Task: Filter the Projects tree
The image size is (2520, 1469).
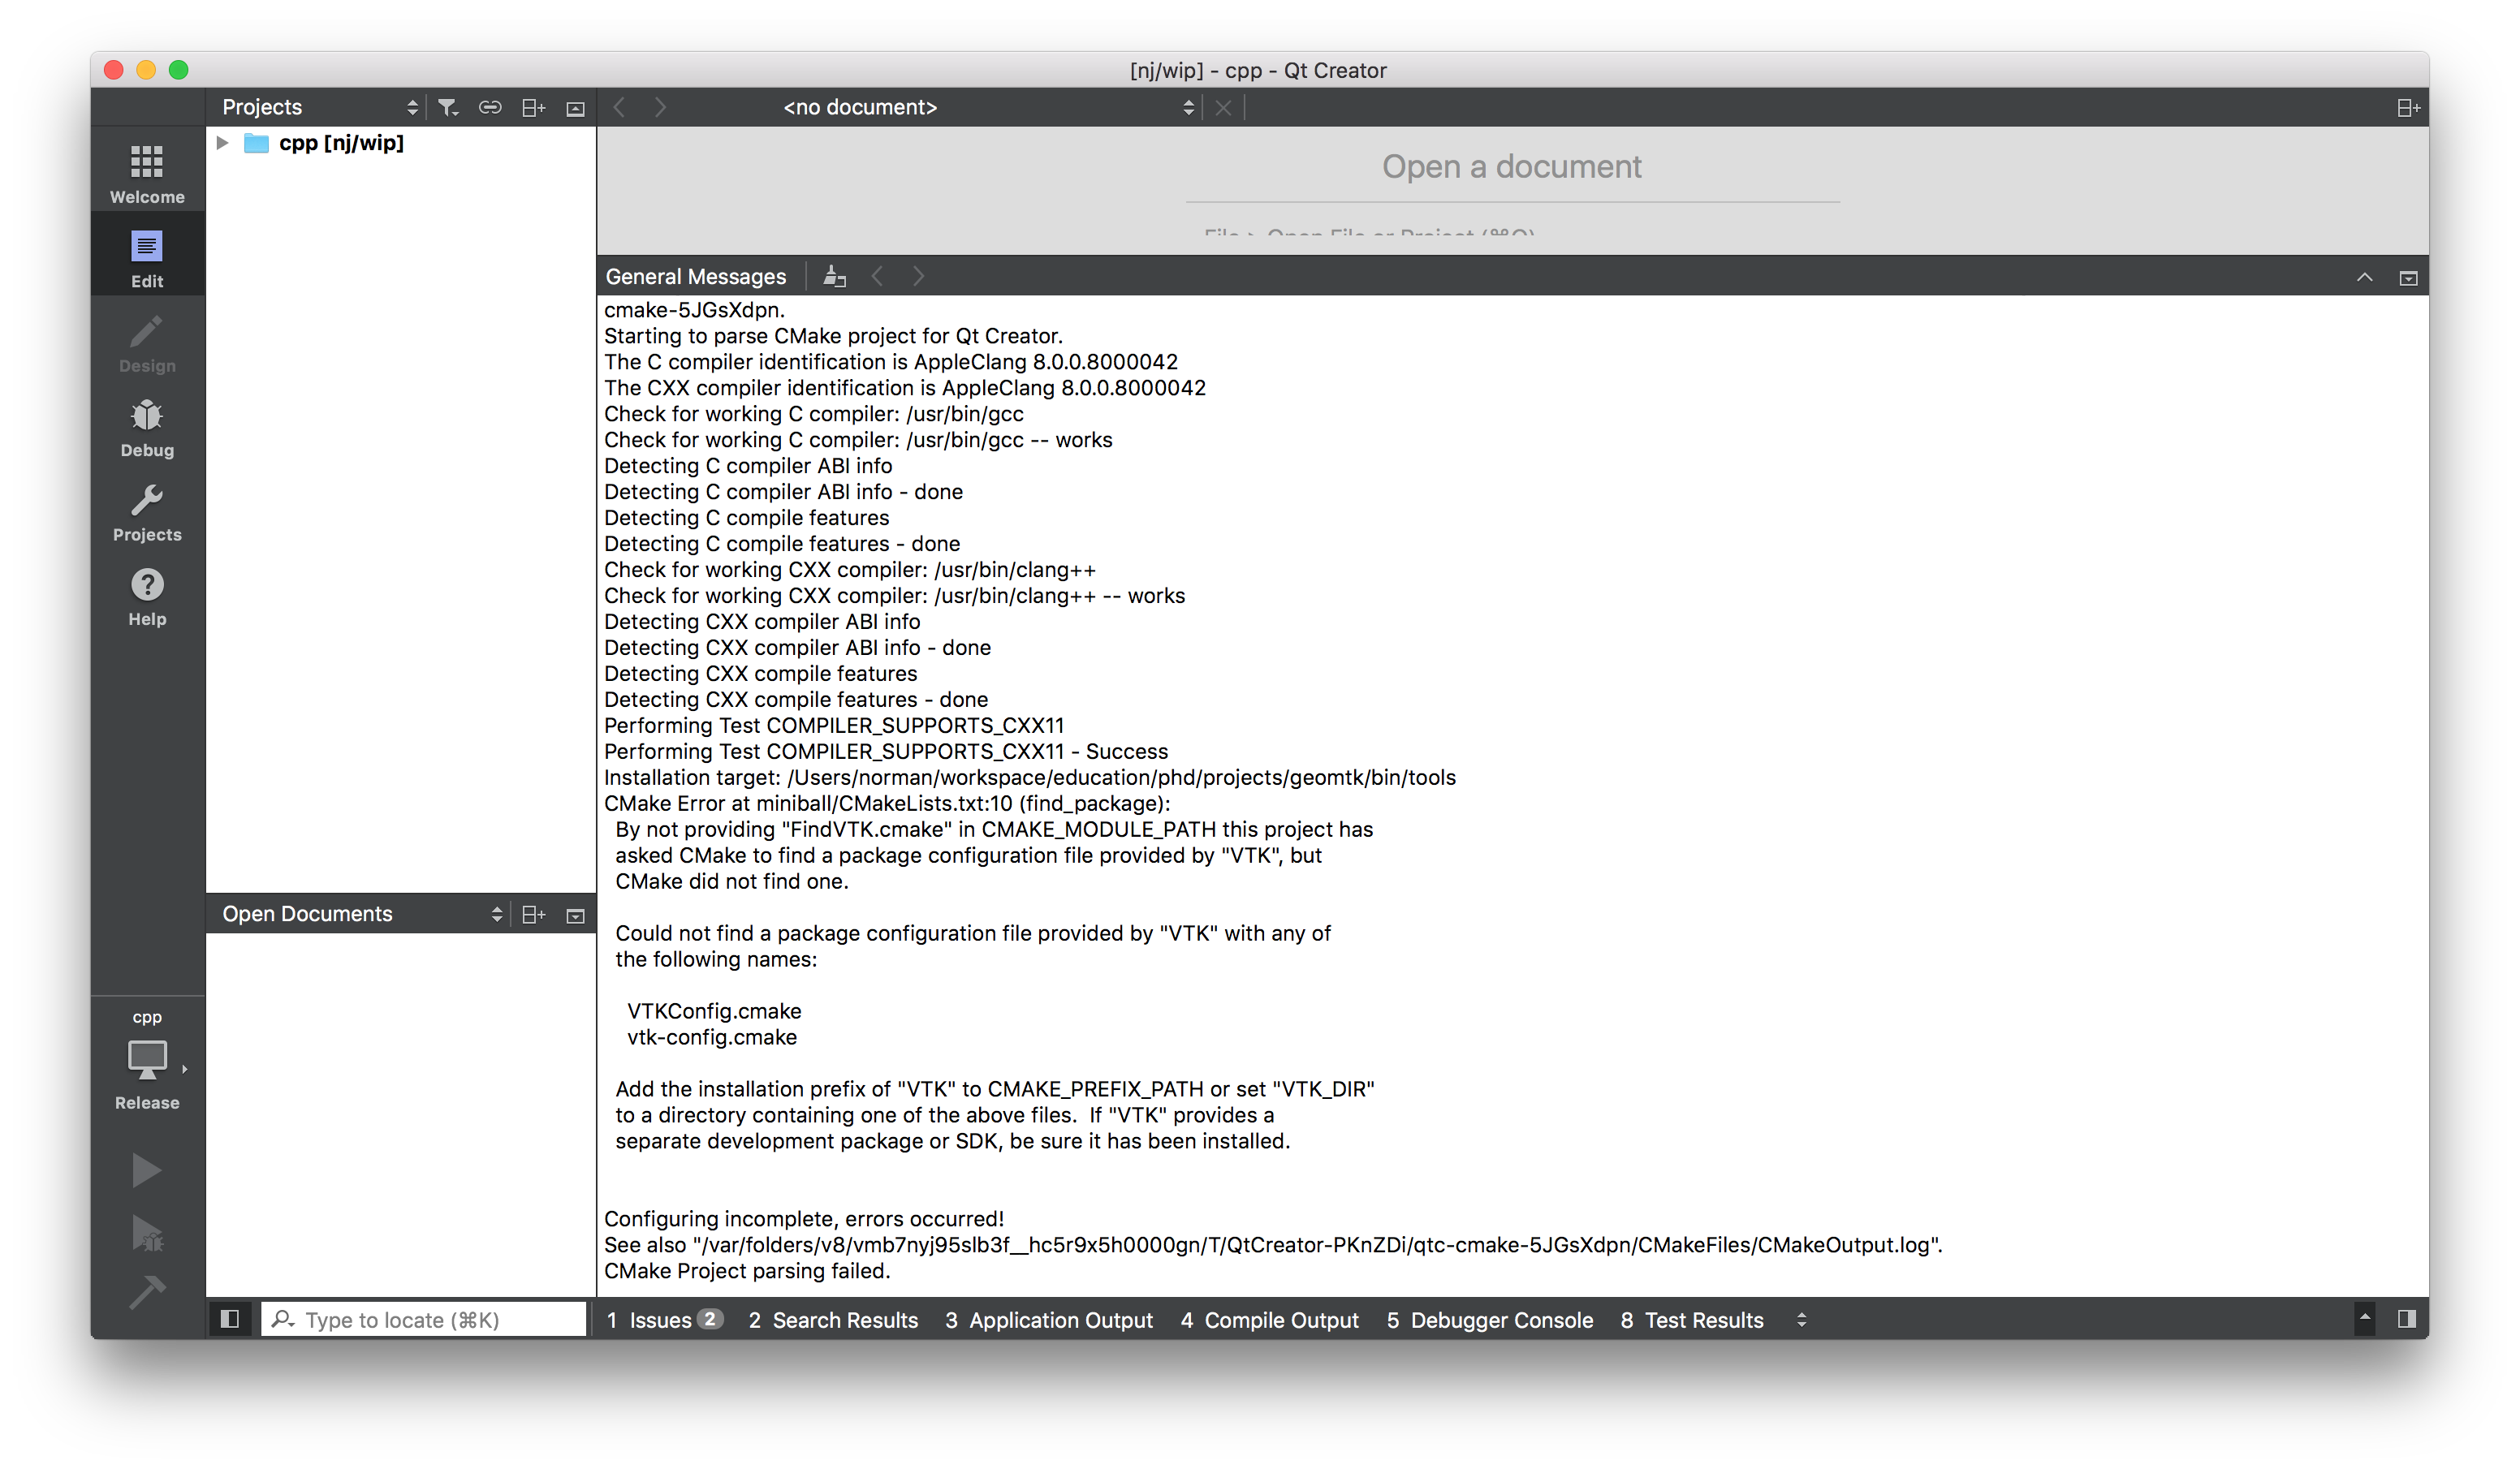Action: click(x=448, y=107)
